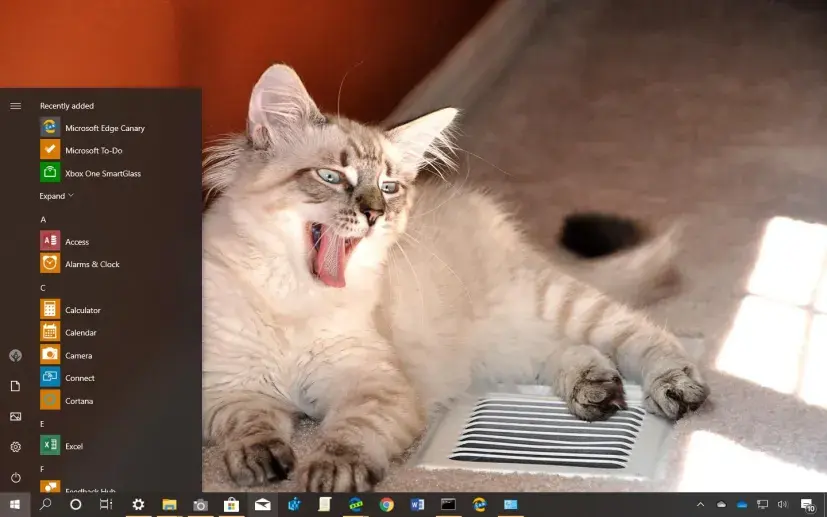Jump to apps by letter A header
Screen dimensions: 827x517
(x=43, y=219)
